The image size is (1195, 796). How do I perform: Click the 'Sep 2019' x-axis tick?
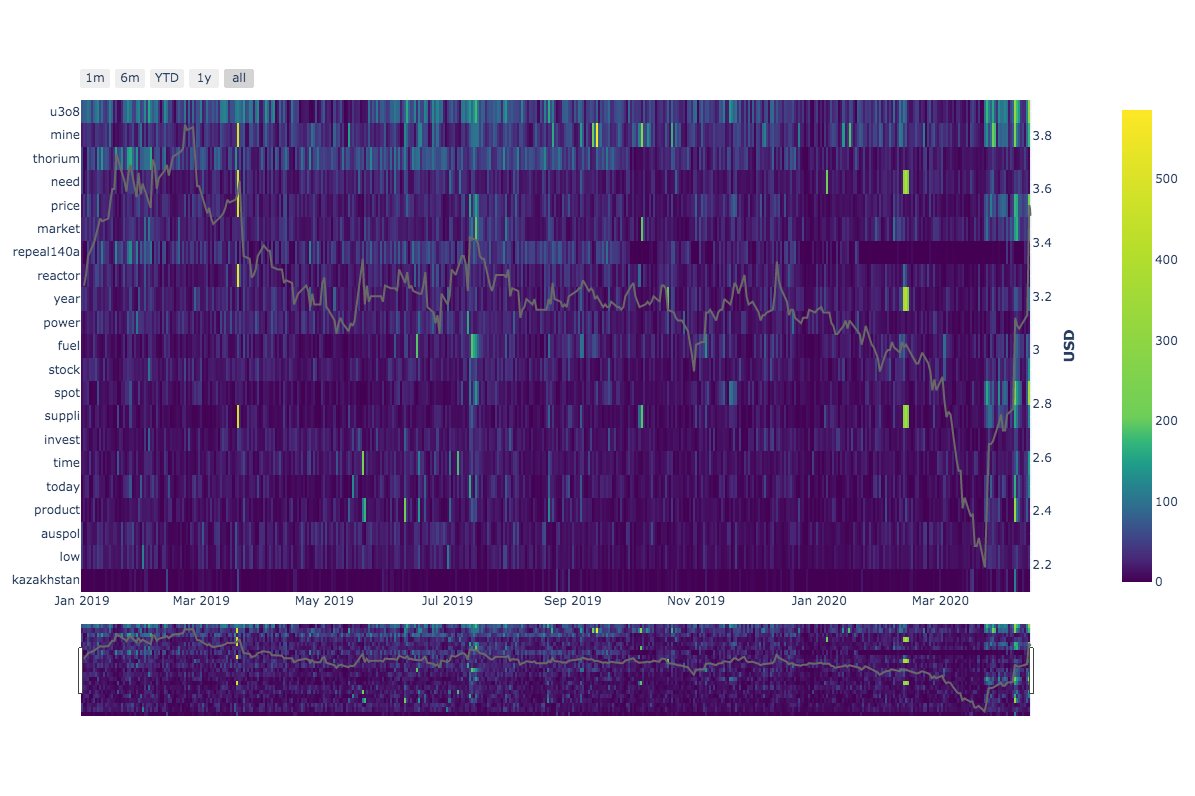pyautogui.click(x=572, y=601)
